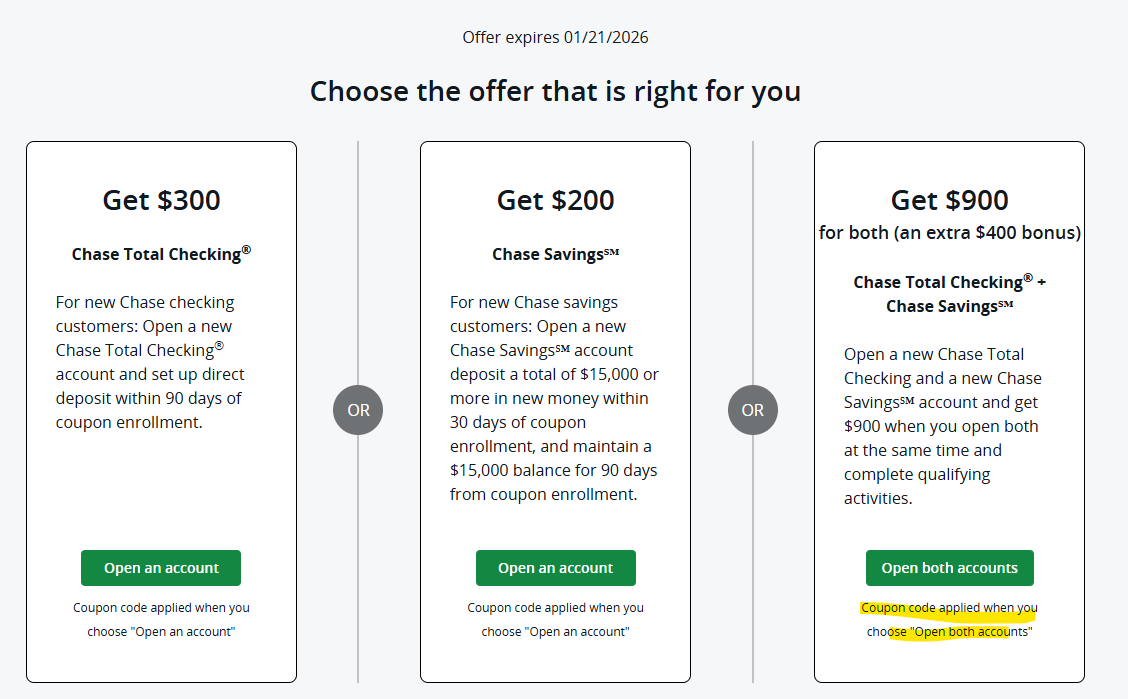Image resolution: width=1128 pixels, height=699 pixels.
Task: Select the Get $200 heading
Action: pos(555,200)
